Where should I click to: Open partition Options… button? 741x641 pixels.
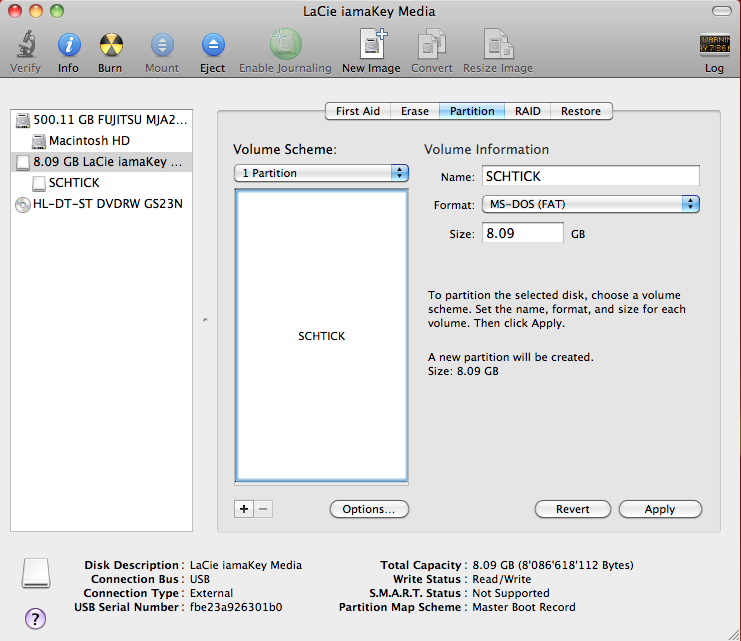click(369, 509)
